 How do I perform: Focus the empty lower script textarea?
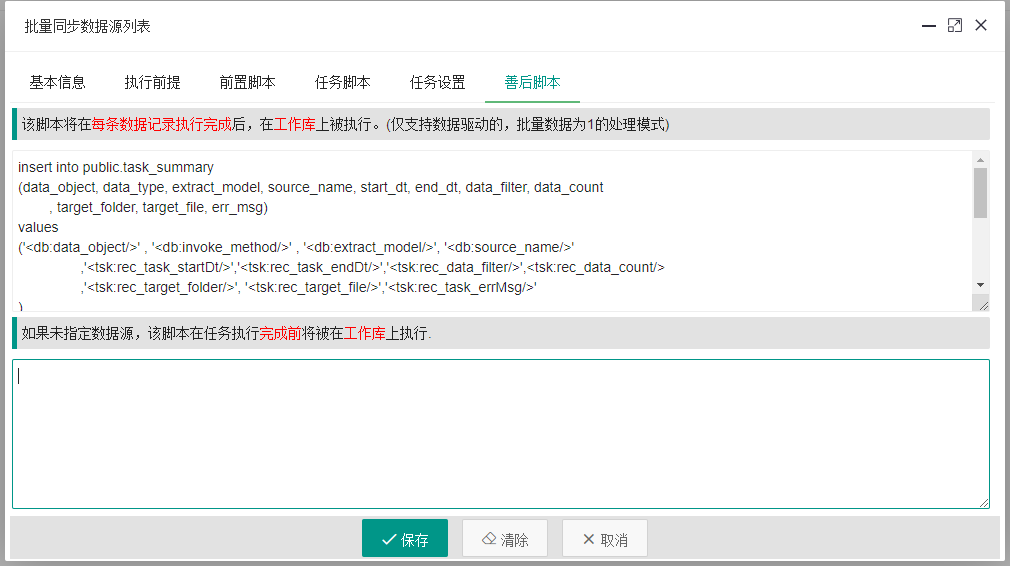point(500,434)
